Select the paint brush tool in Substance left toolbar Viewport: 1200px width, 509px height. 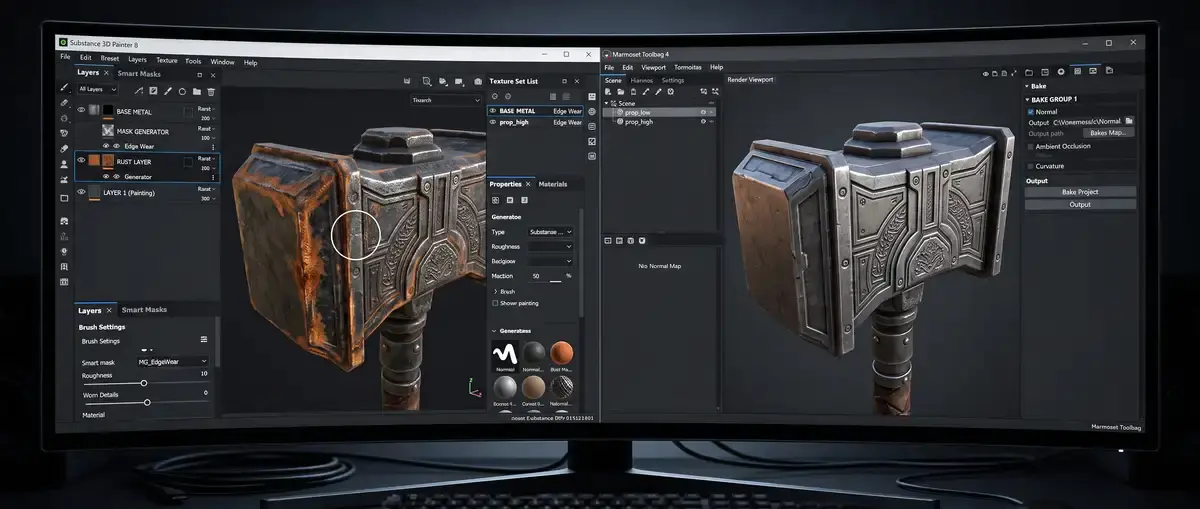point(64,88)
